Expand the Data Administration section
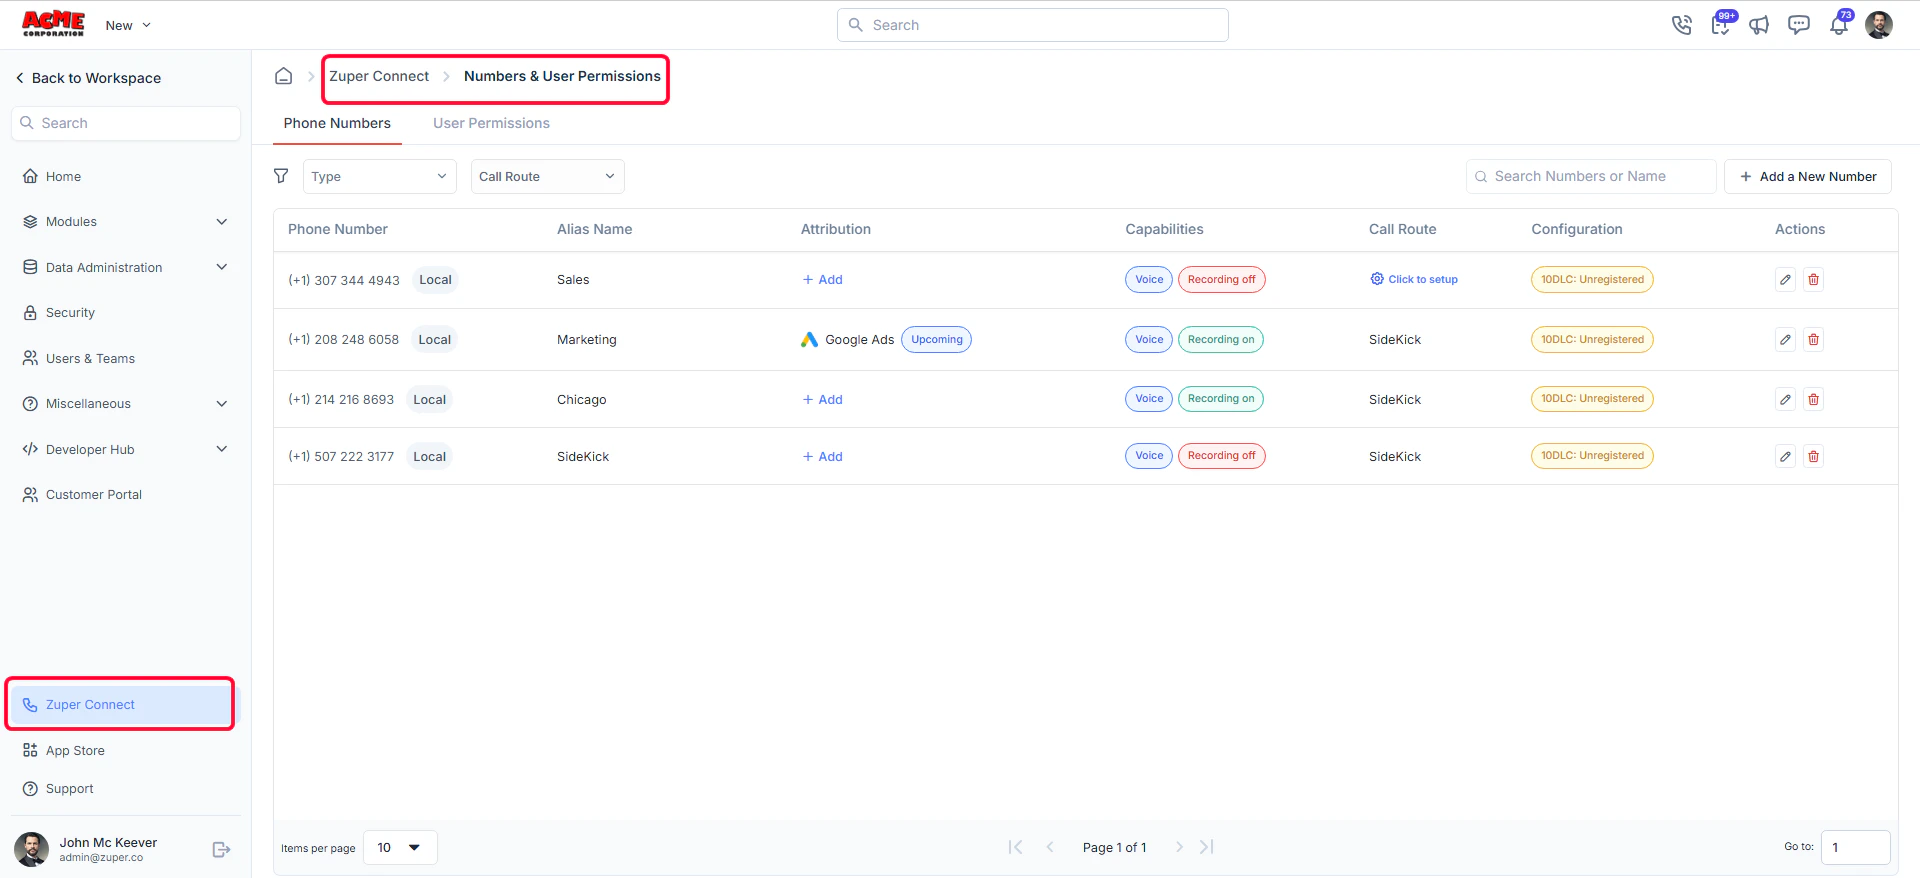The width and height of the screenshot is (1920, 878). (x=126, y=267)
